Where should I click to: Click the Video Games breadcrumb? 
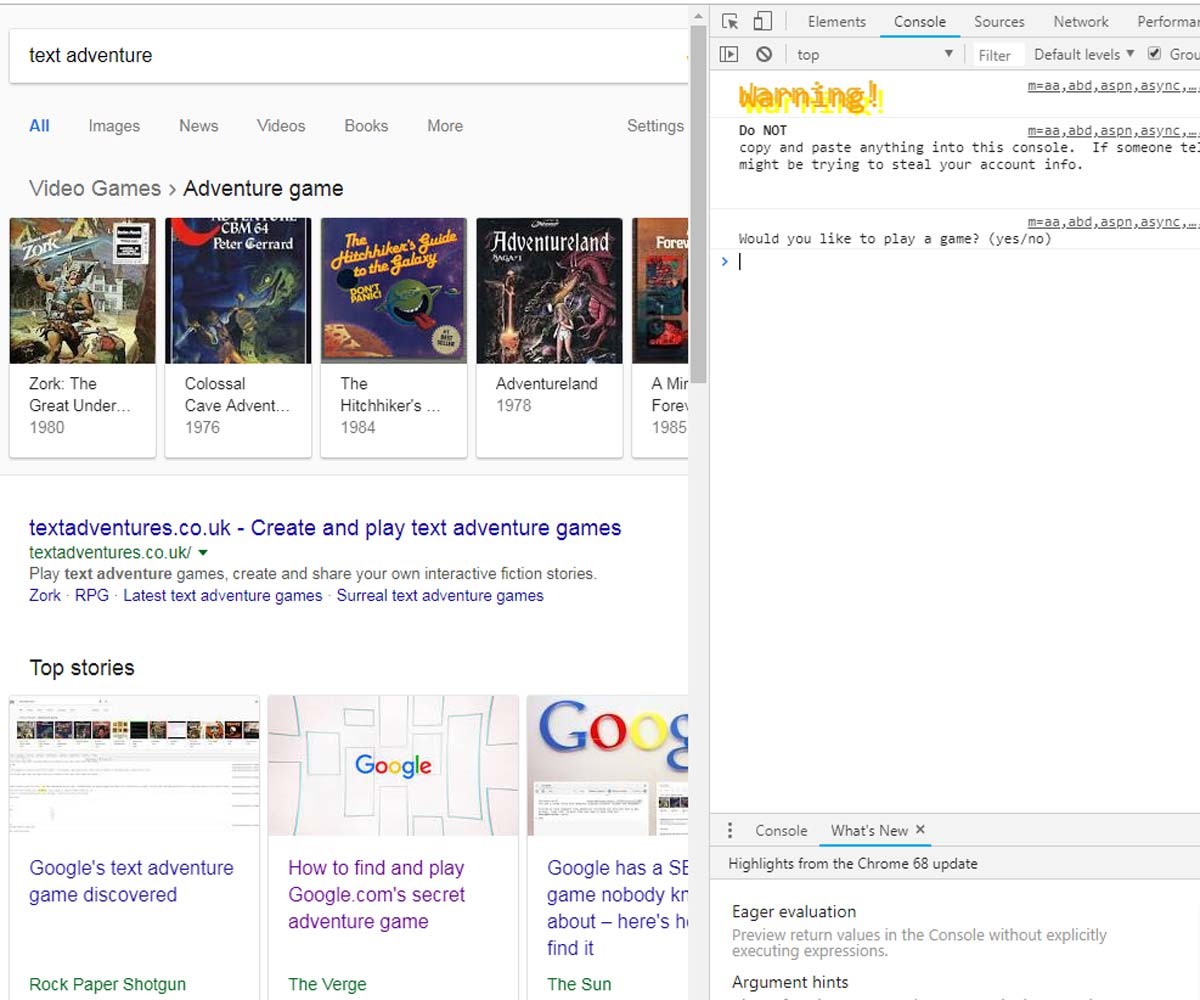pos(95,188)
